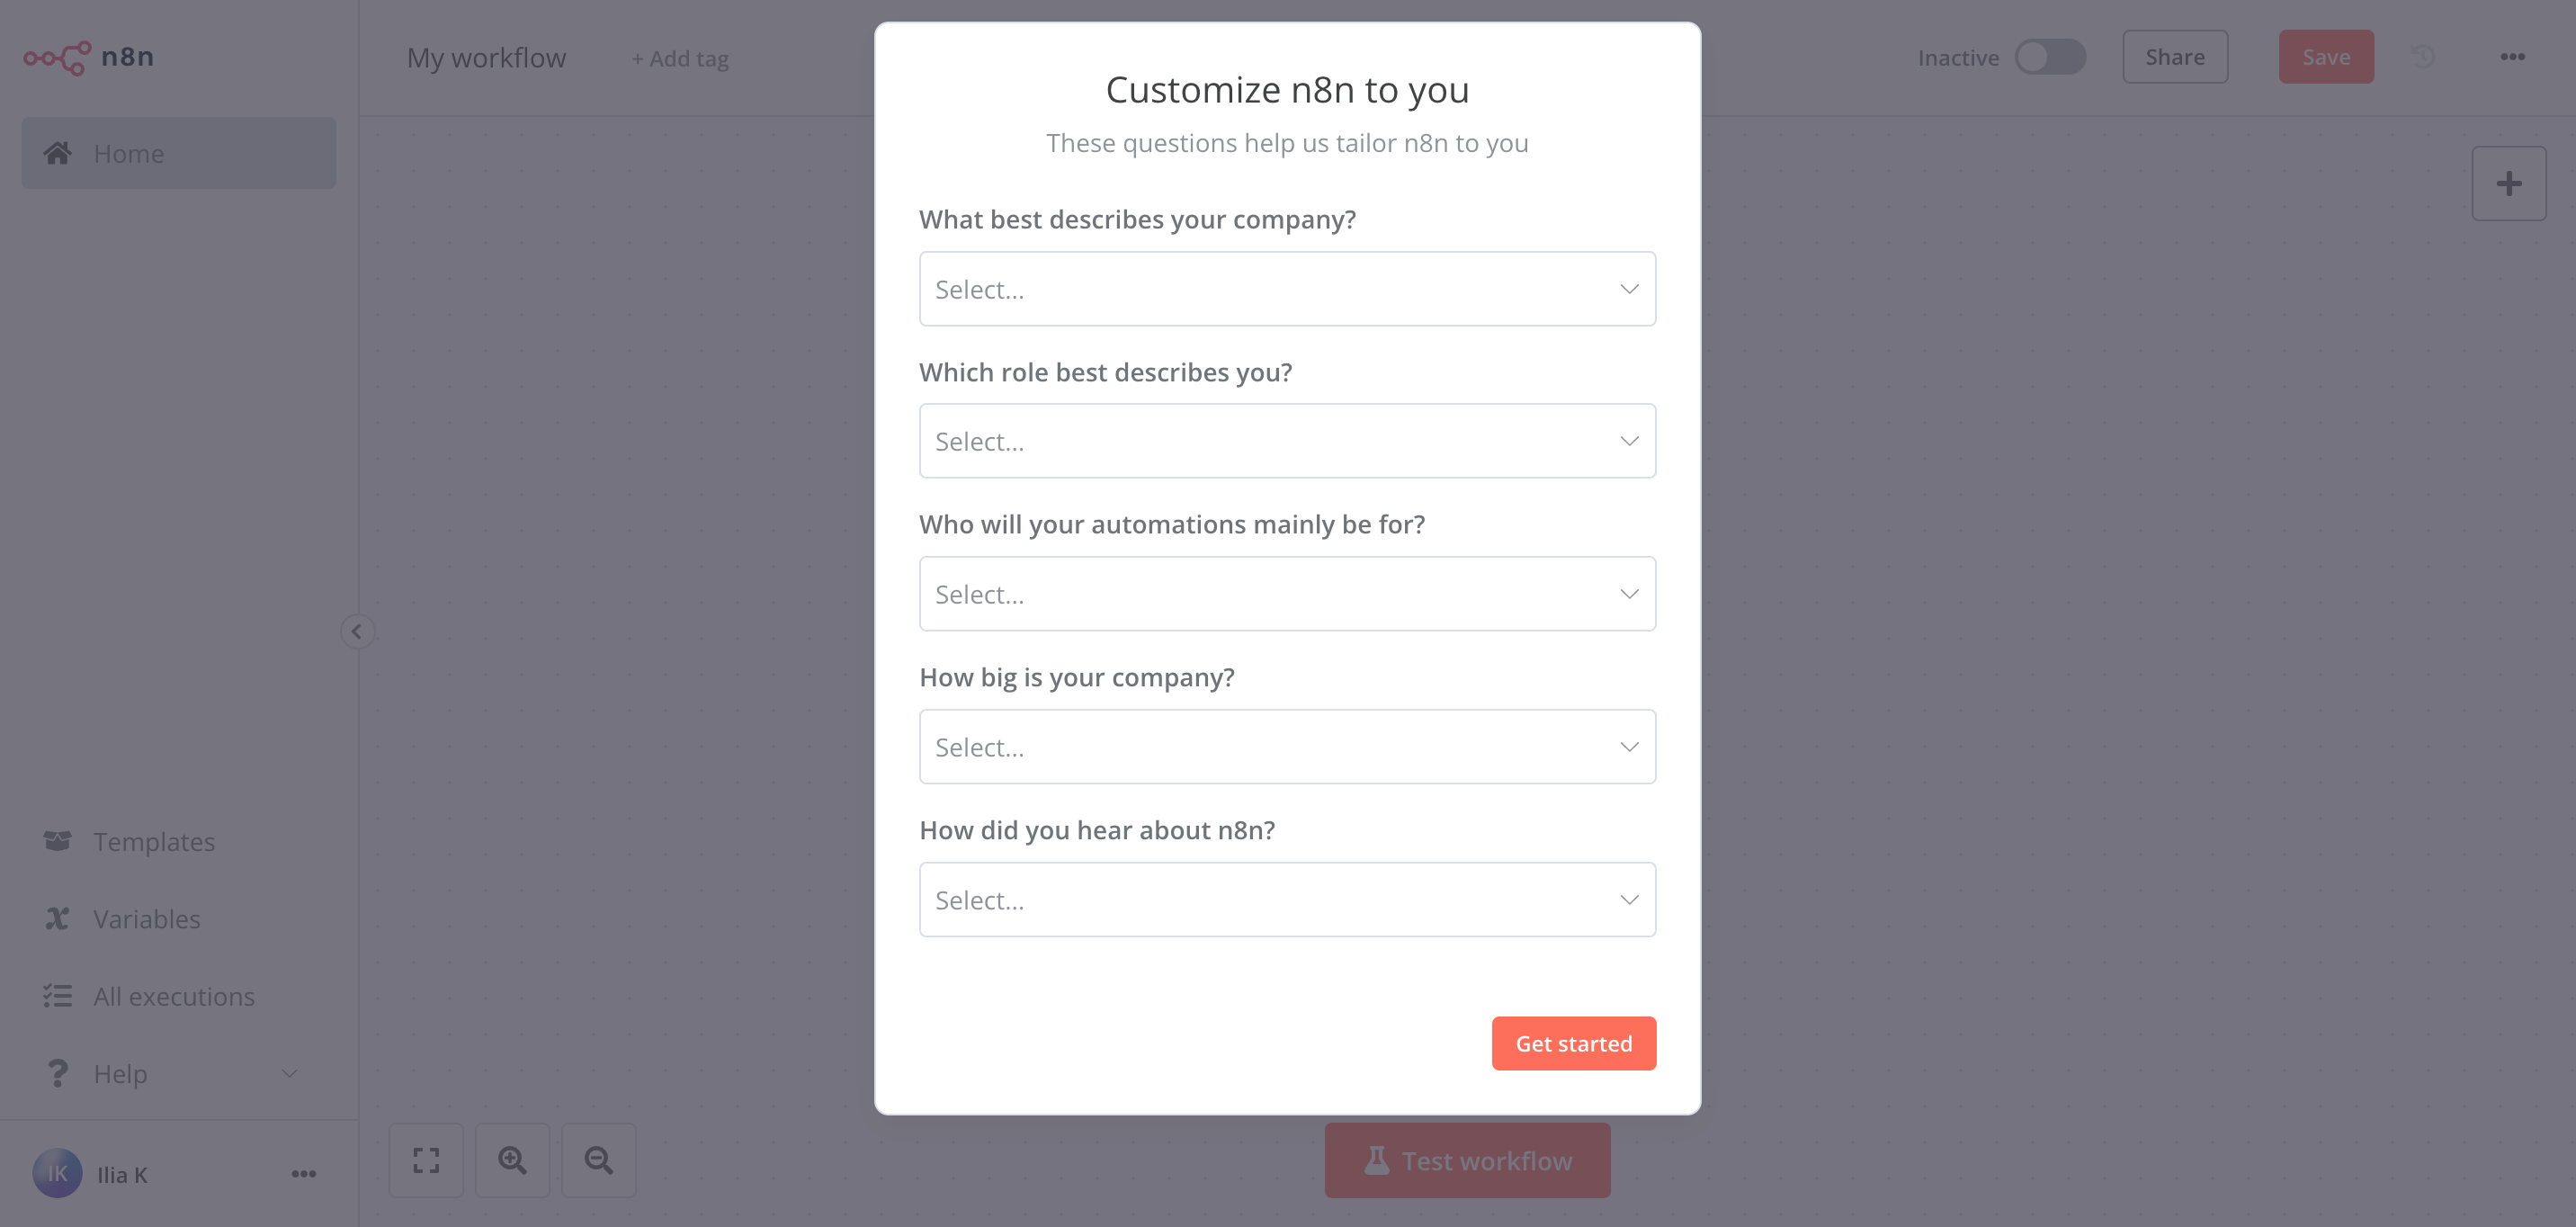Zoom out on the workflow canvas
Viewport: 2576px width, 1227px height.
point(598,1160)
